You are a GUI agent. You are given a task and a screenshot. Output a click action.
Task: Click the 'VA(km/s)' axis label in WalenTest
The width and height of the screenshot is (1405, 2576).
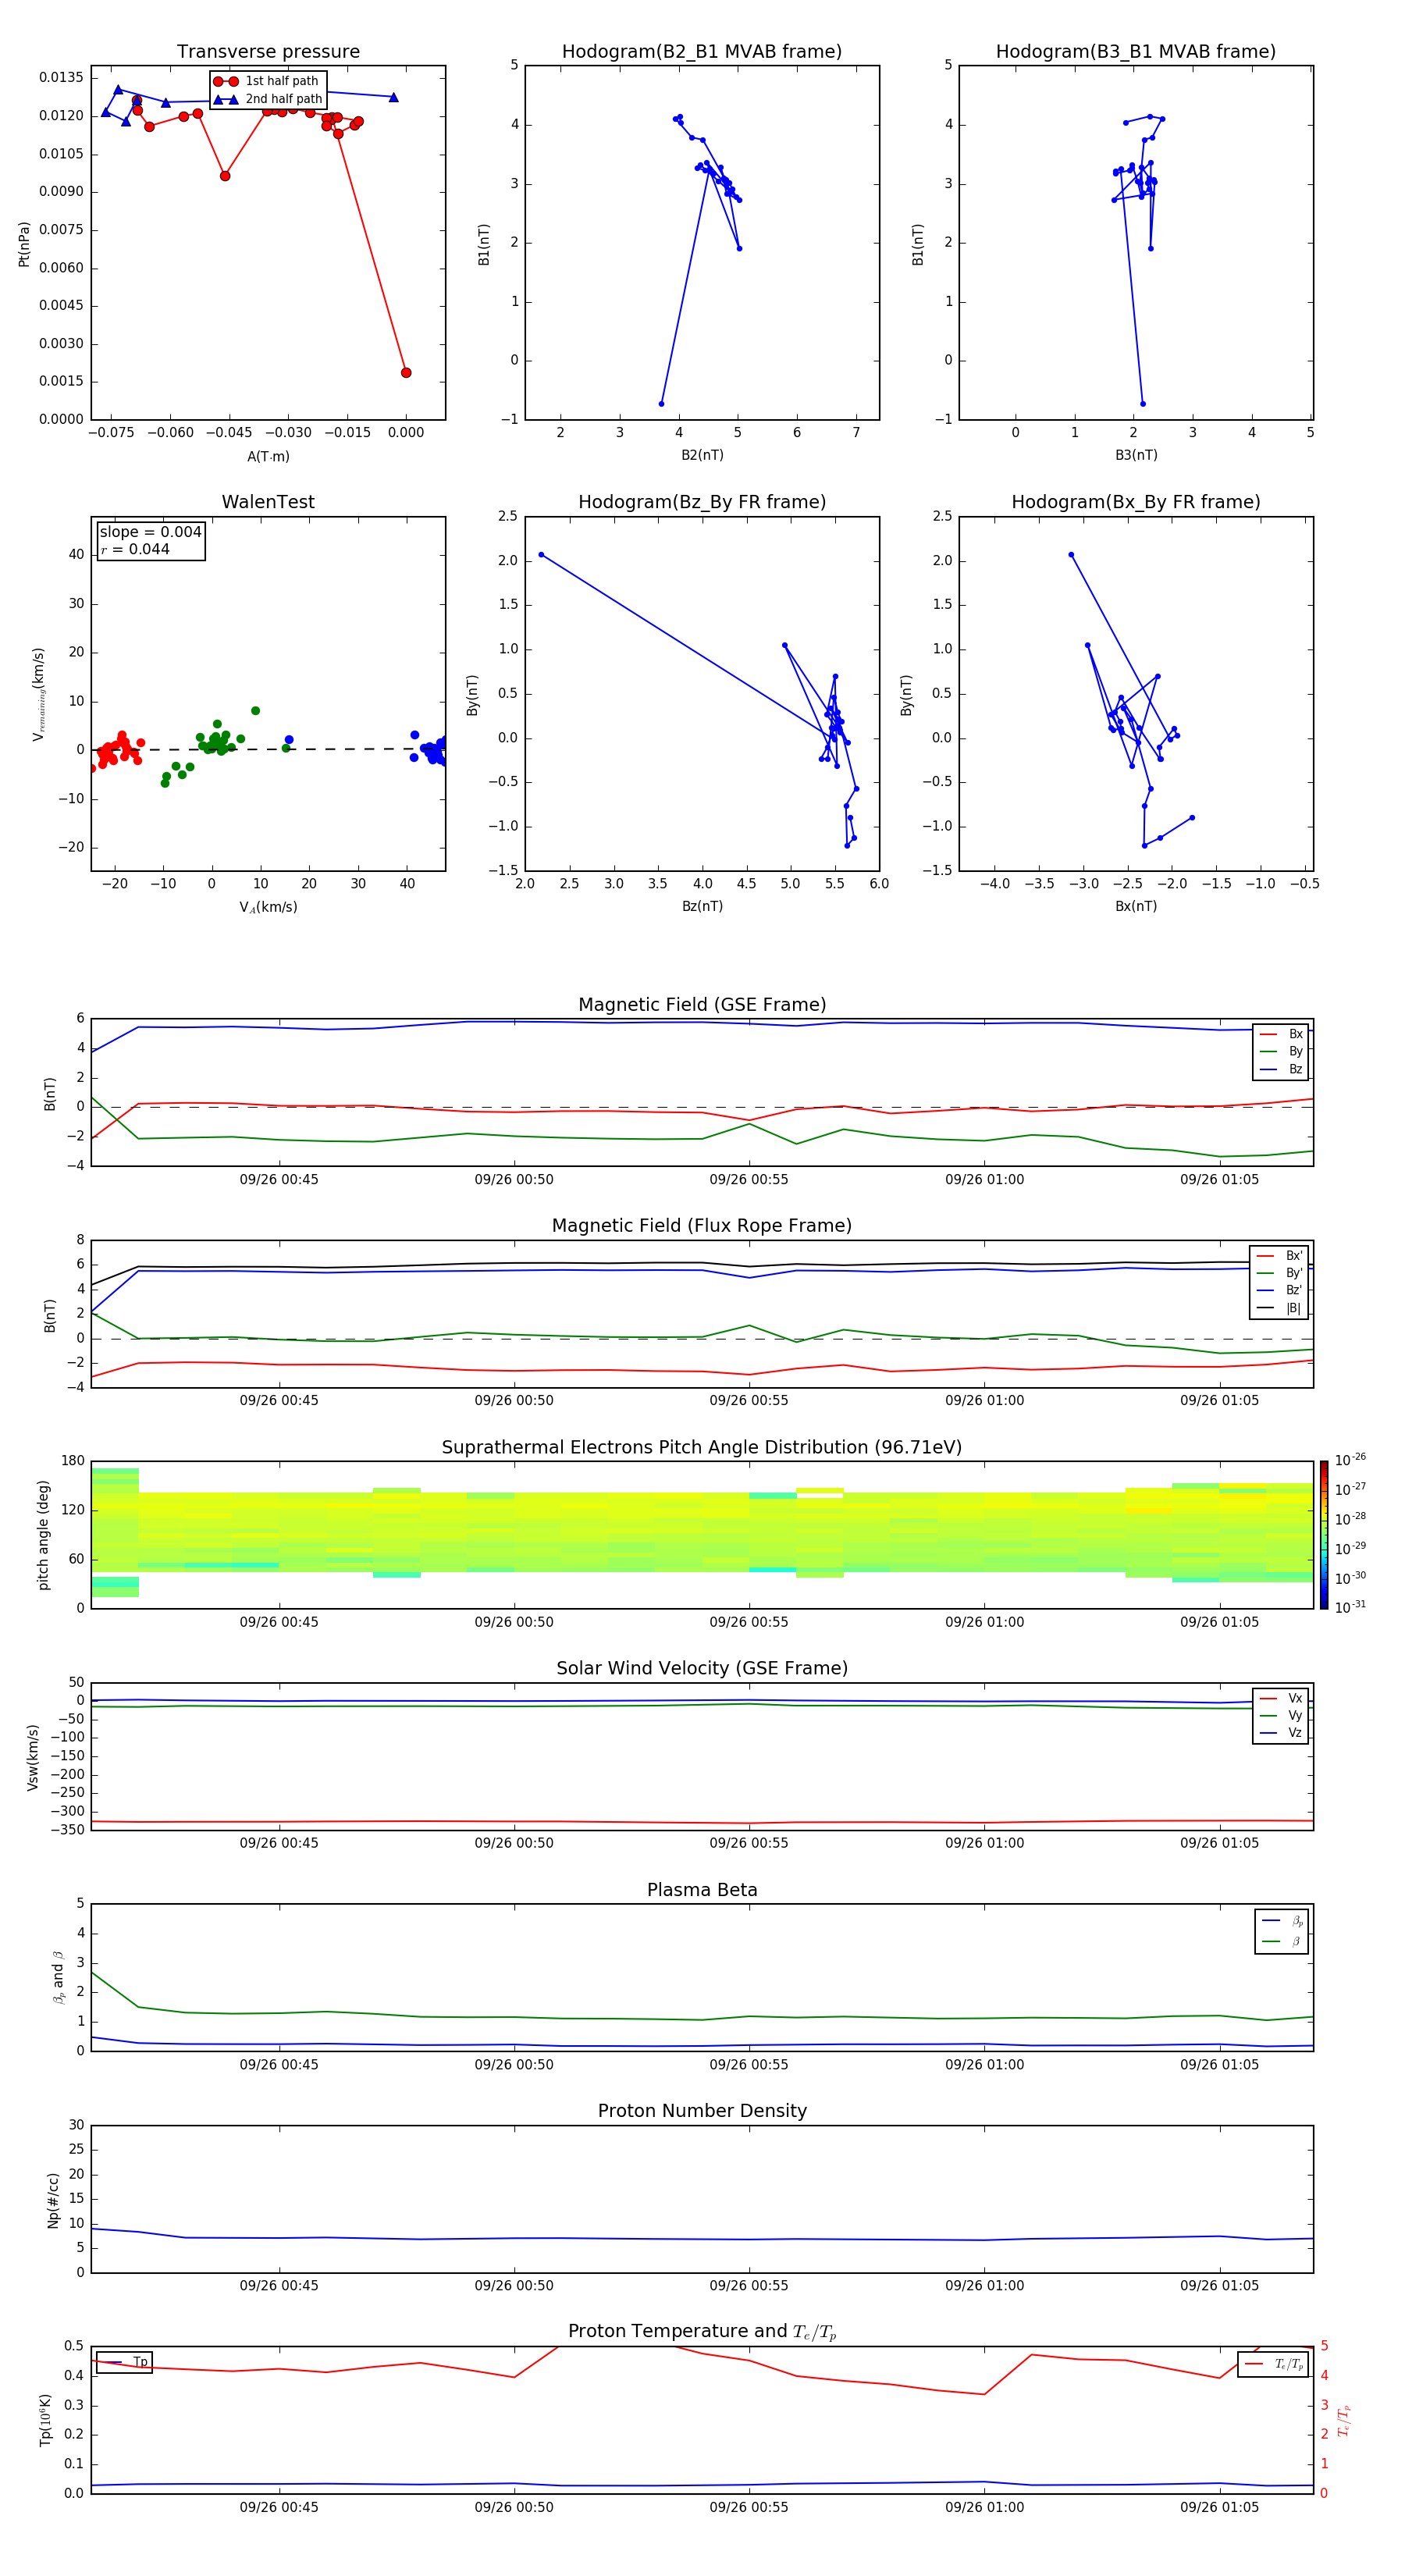pos(268,908)
